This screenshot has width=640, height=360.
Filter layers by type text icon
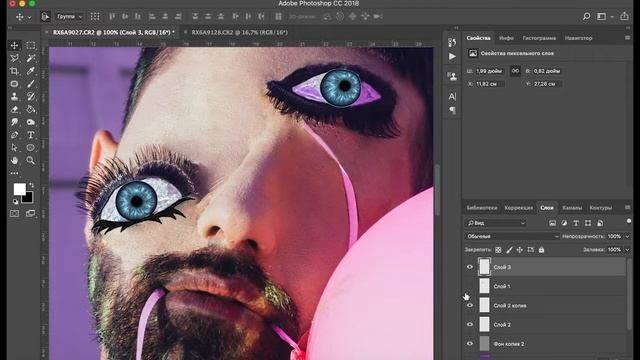(x=576, y=223)
